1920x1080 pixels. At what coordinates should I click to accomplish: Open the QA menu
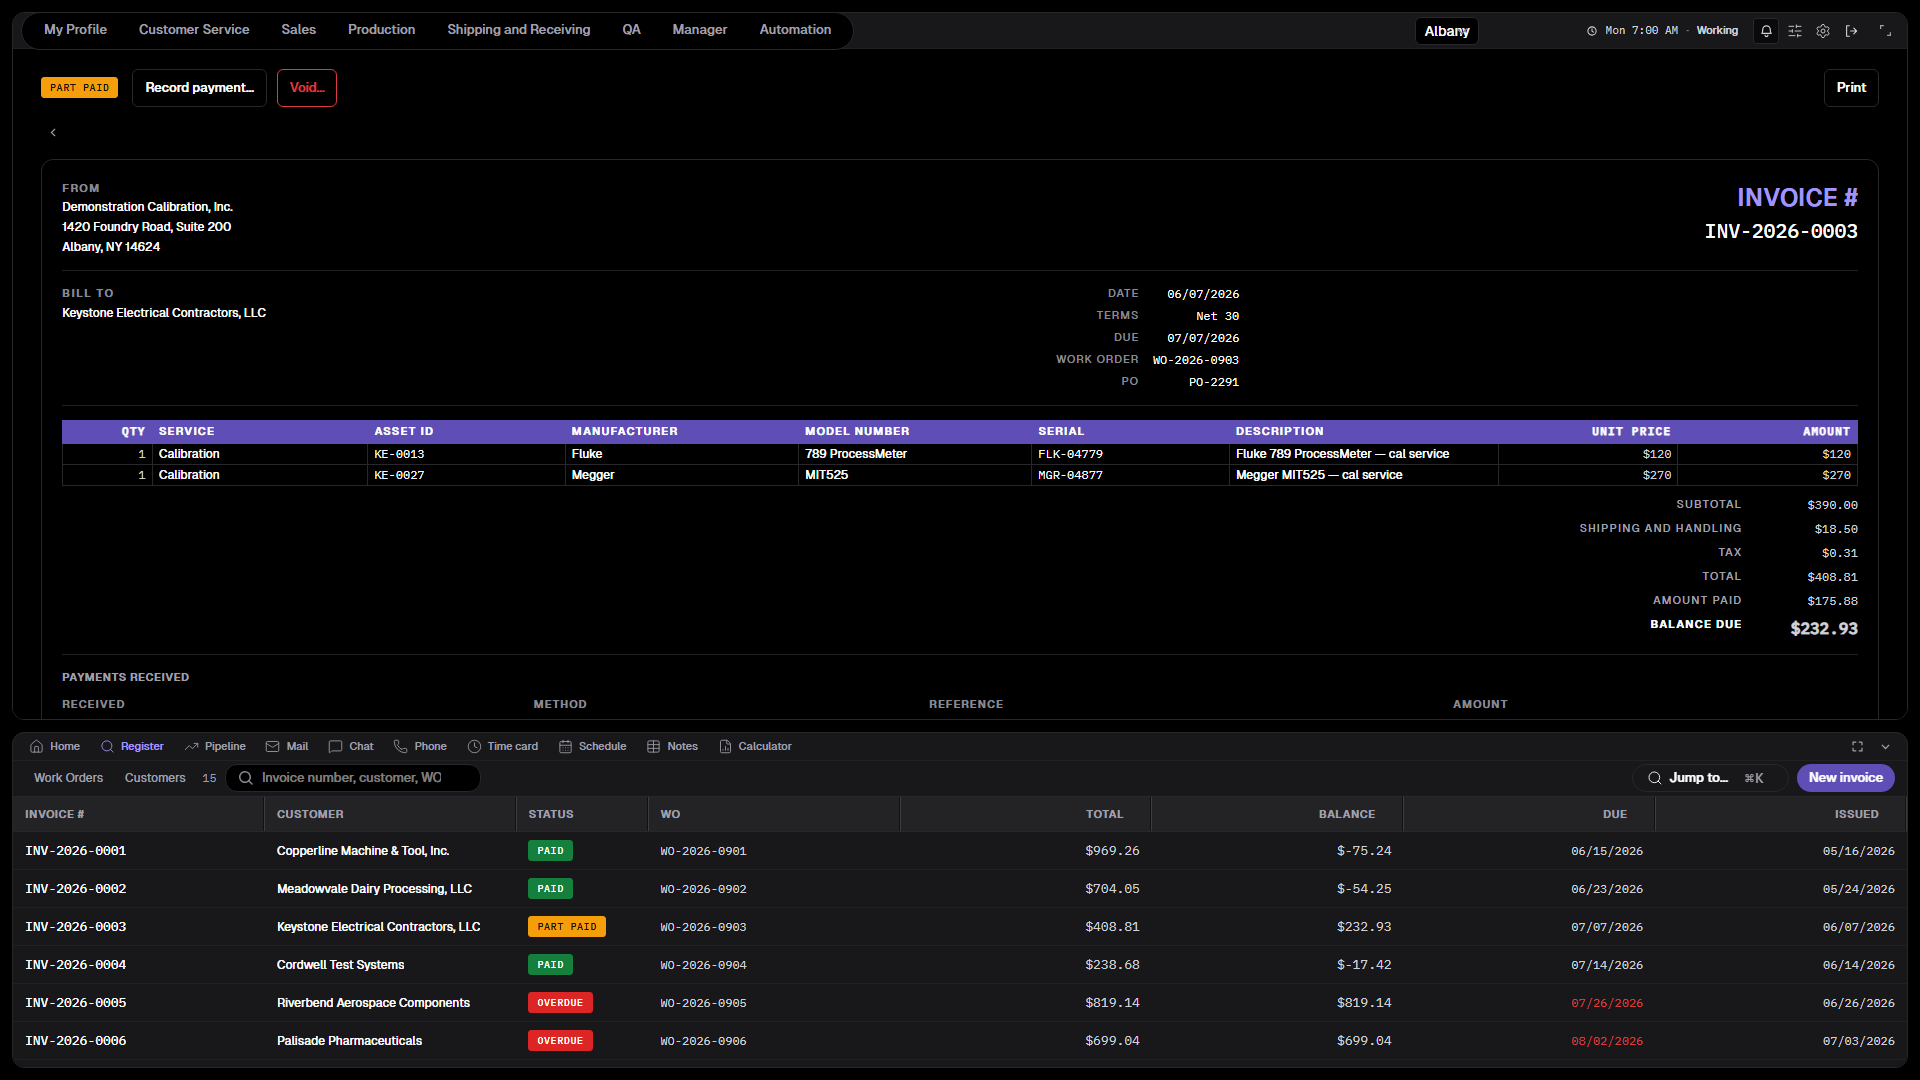631,30
